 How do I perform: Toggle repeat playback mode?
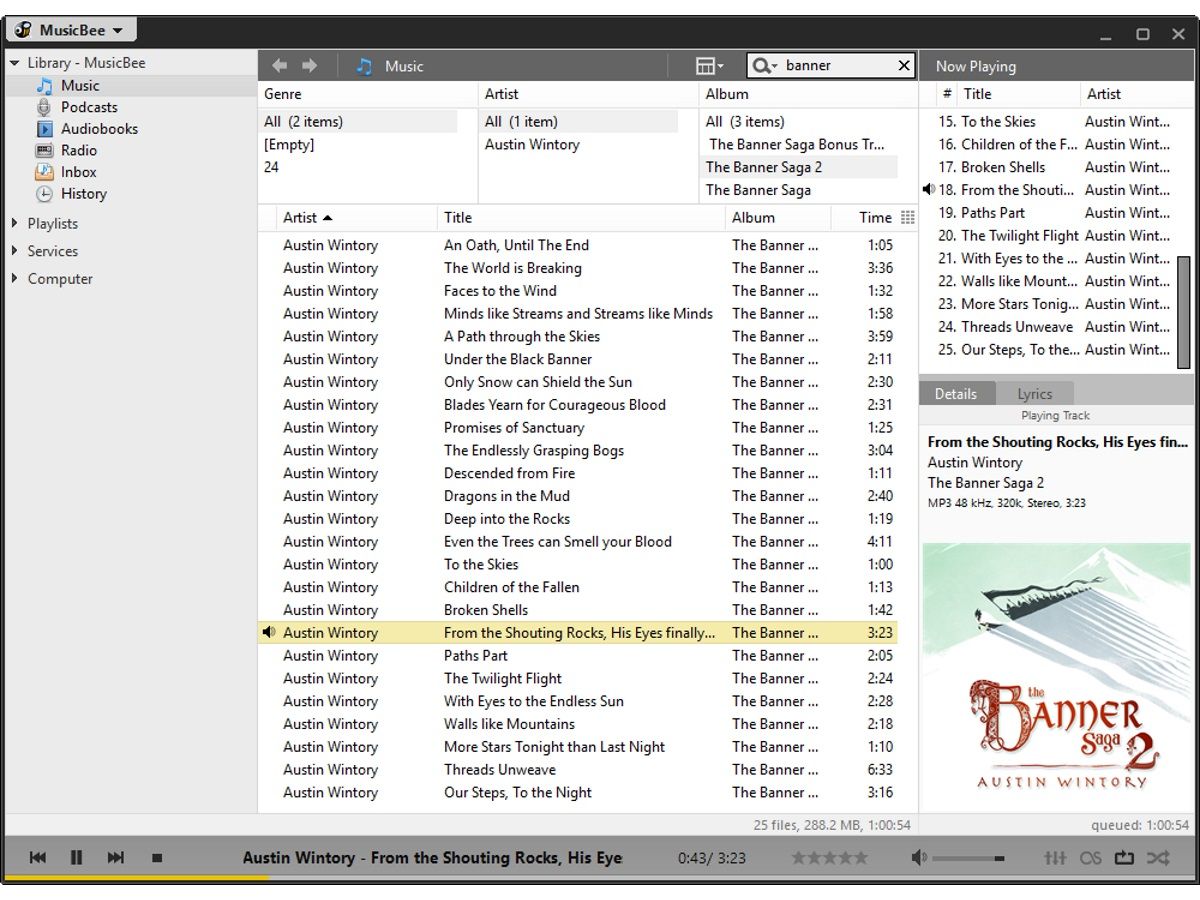click(x=1124, y=857)
